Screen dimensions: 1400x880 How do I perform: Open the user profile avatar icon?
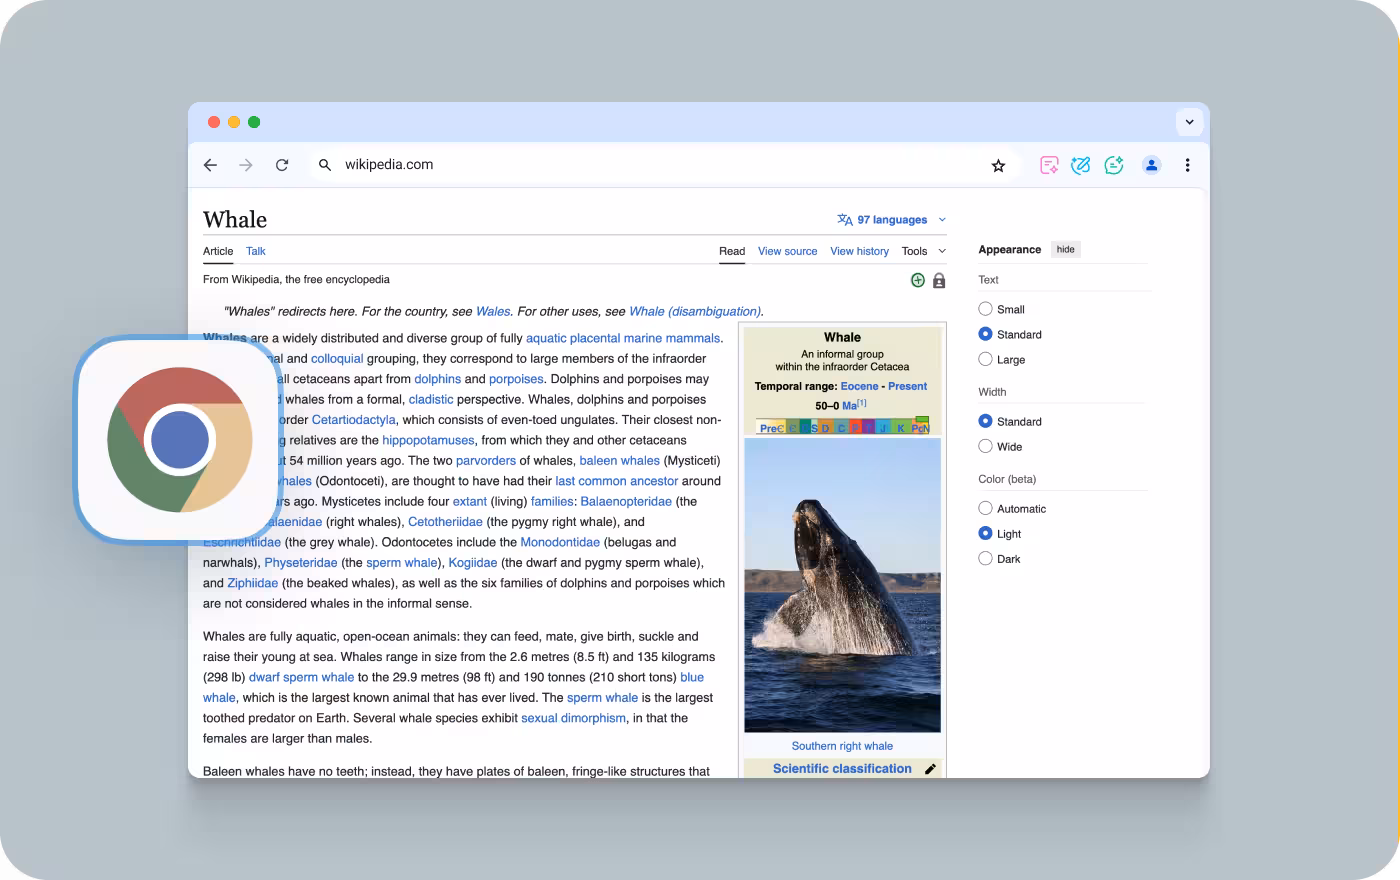[1151, 165]
